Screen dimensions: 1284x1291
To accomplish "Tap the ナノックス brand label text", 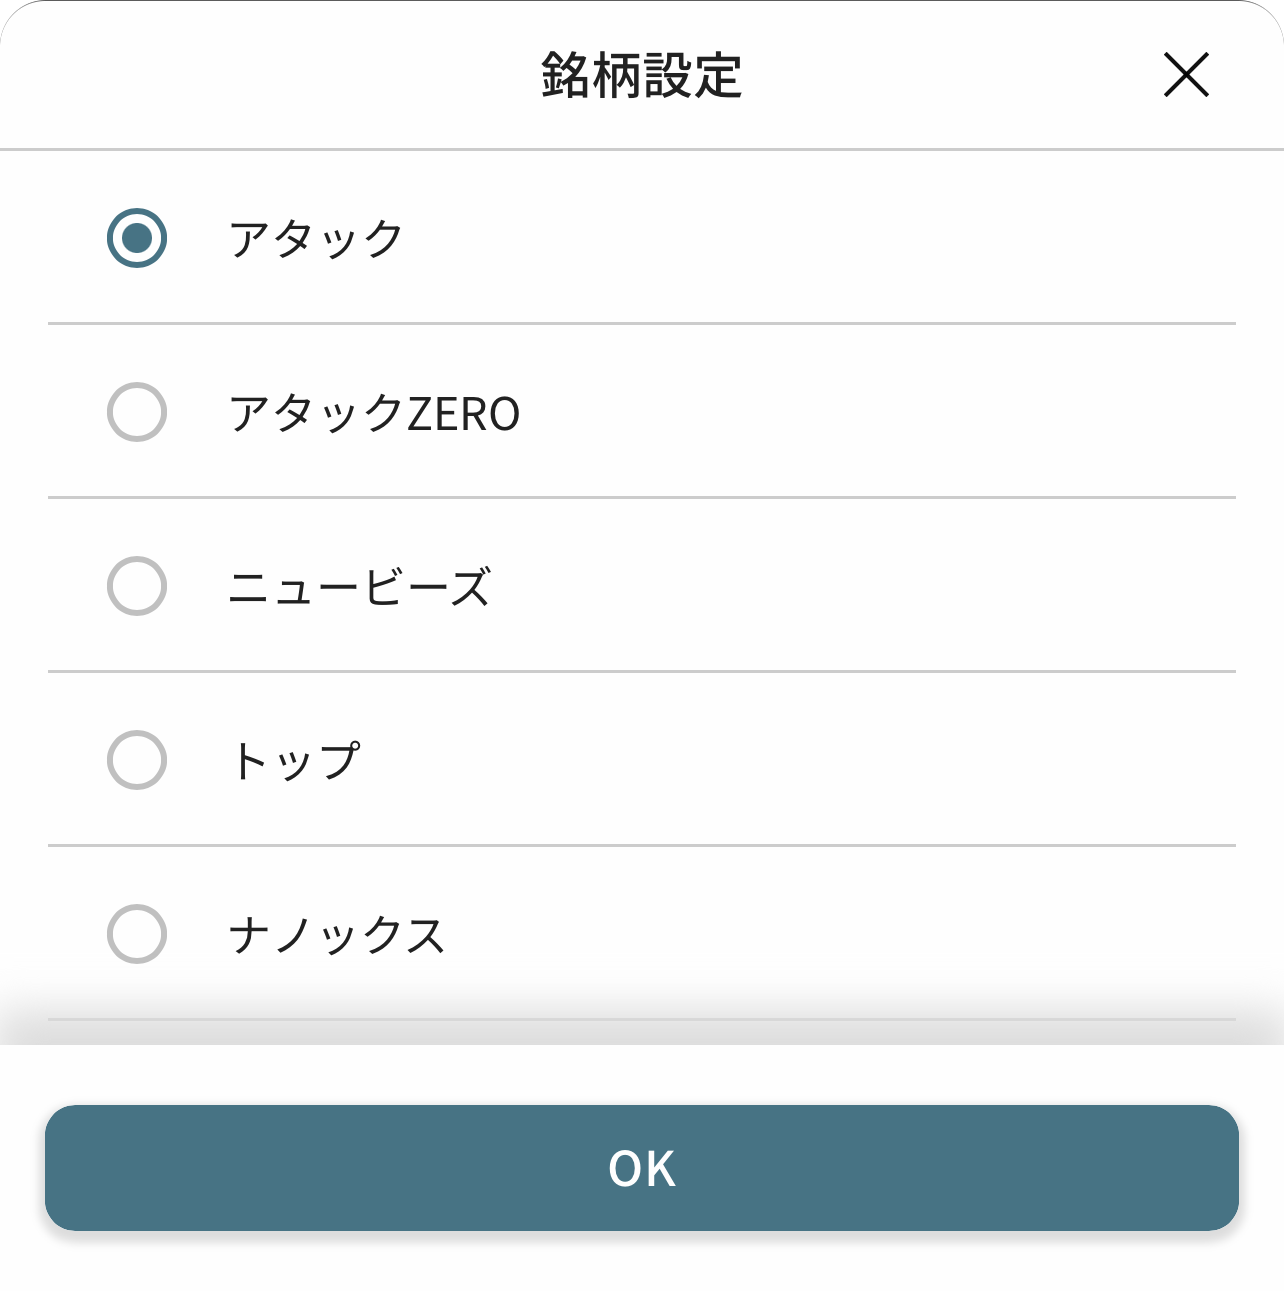I will click(336, 935).
